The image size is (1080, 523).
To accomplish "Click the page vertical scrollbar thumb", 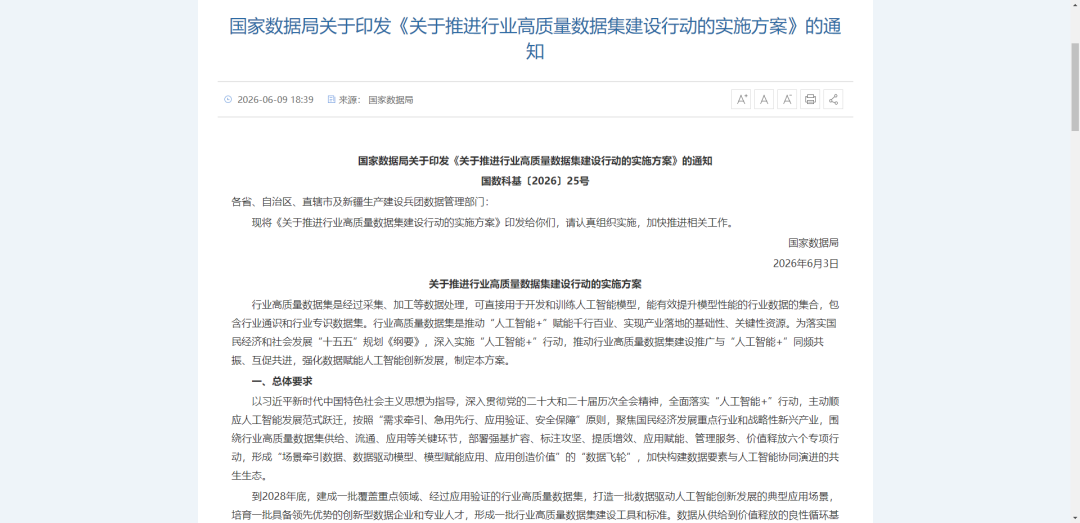I will click(x=1074, y=87).
